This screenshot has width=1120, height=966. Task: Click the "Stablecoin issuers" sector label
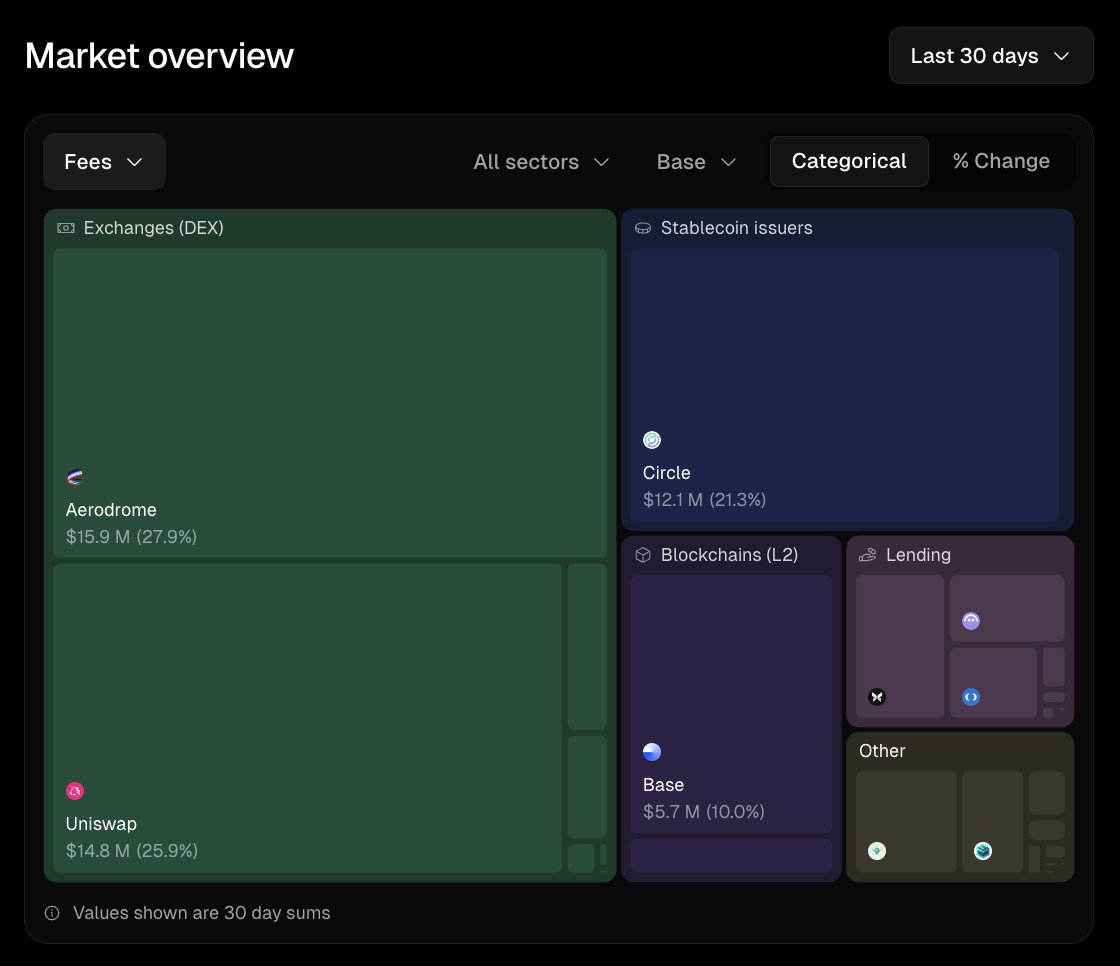click(736, 228)
